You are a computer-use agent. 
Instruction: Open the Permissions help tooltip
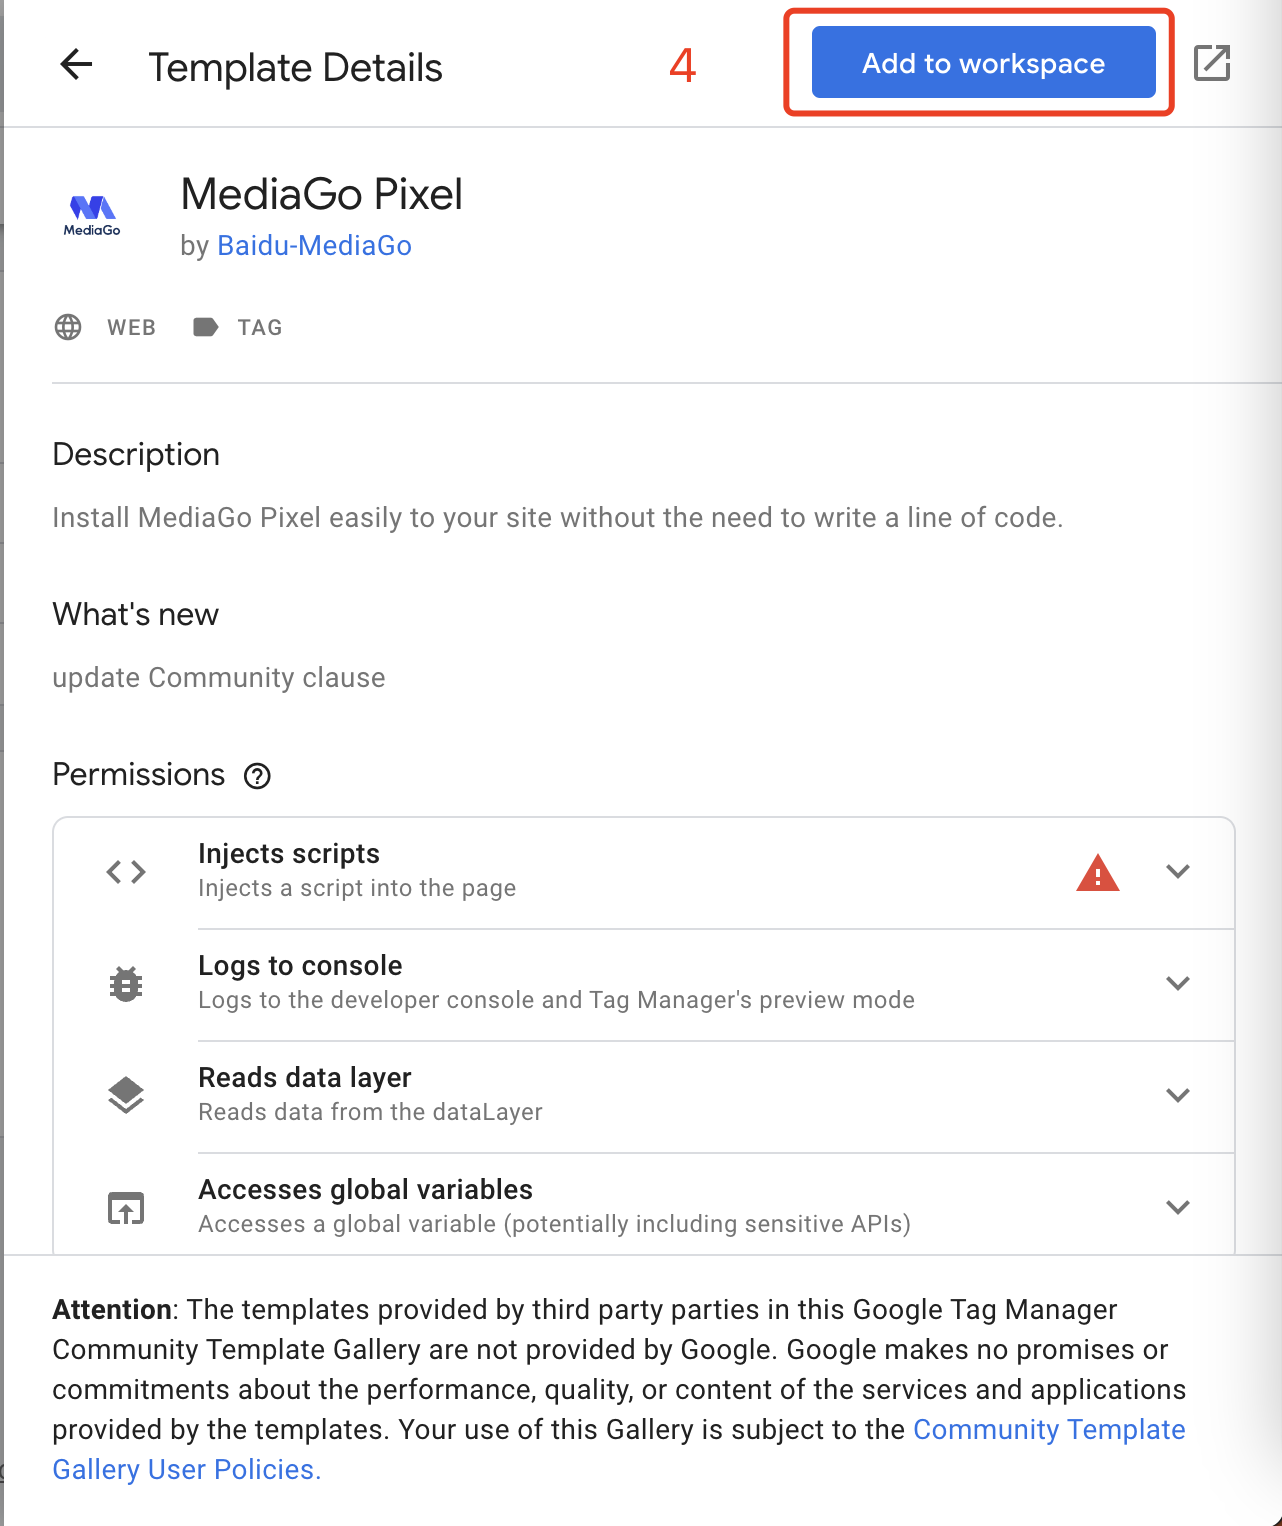click(x=257, y=775)
